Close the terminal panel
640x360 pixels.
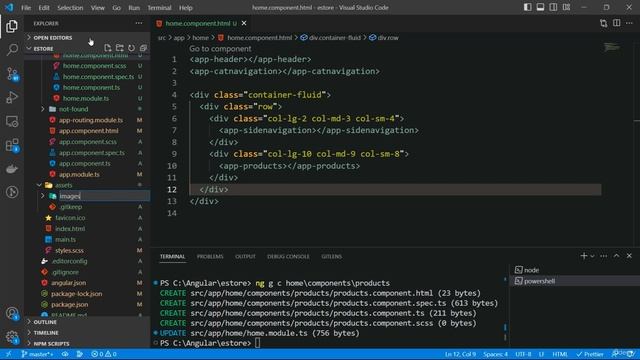click(x=629, y=256)
